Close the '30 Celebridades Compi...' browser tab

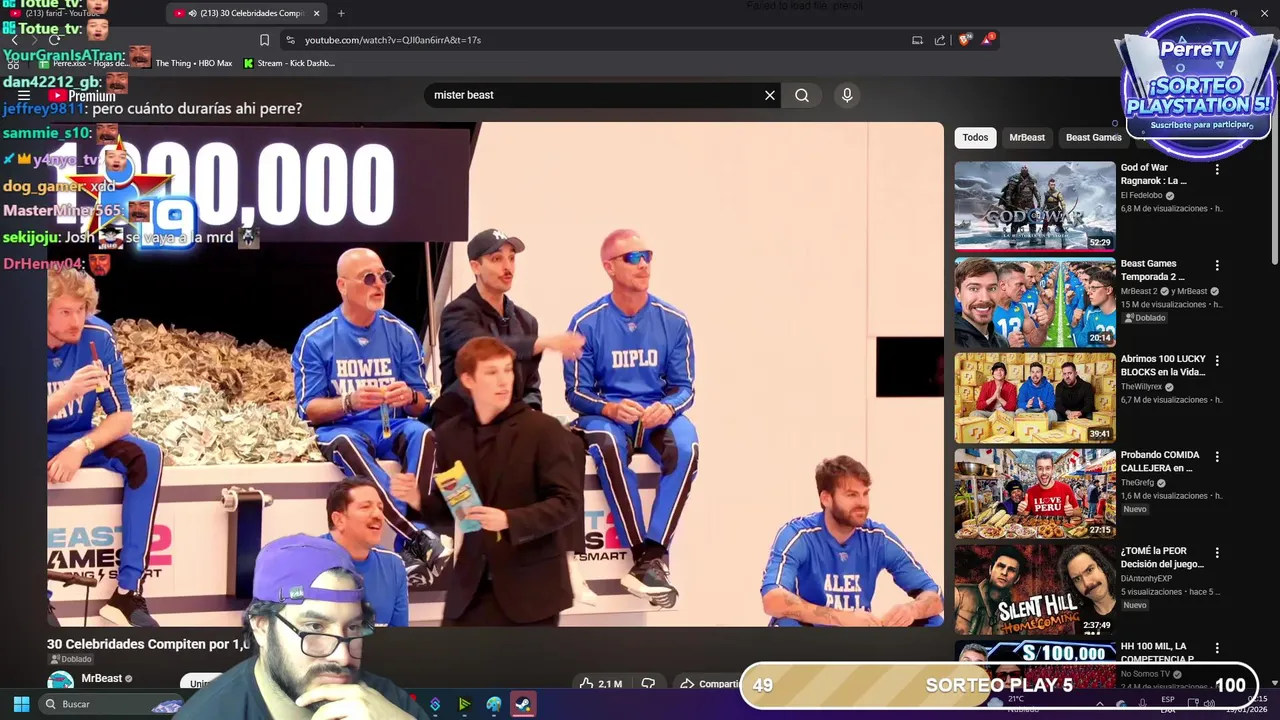(317, 13)
